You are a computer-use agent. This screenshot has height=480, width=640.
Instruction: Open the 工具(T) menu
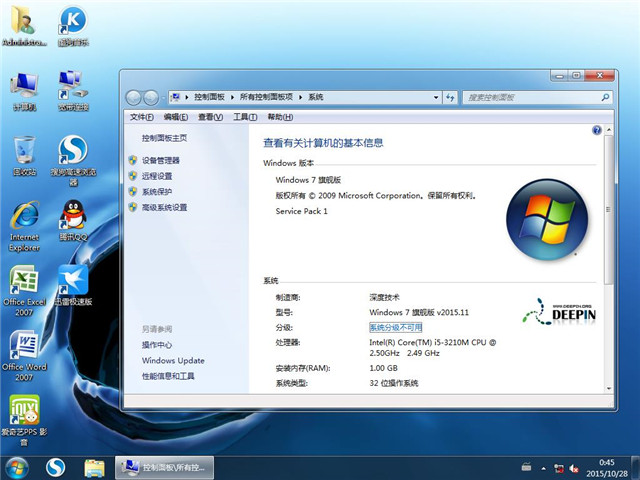click(x=245, y=117)
